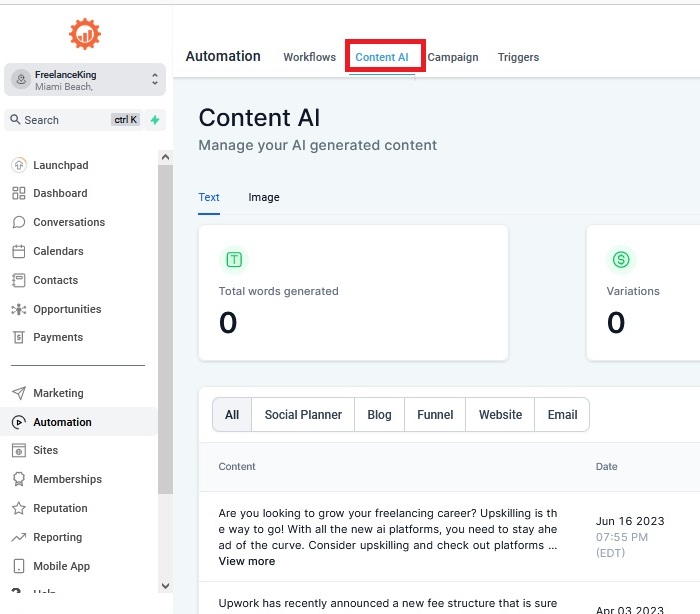Go to Dashboard label in sidebar
The width and height of the screenshot is (700, 614).
[60, 193]
